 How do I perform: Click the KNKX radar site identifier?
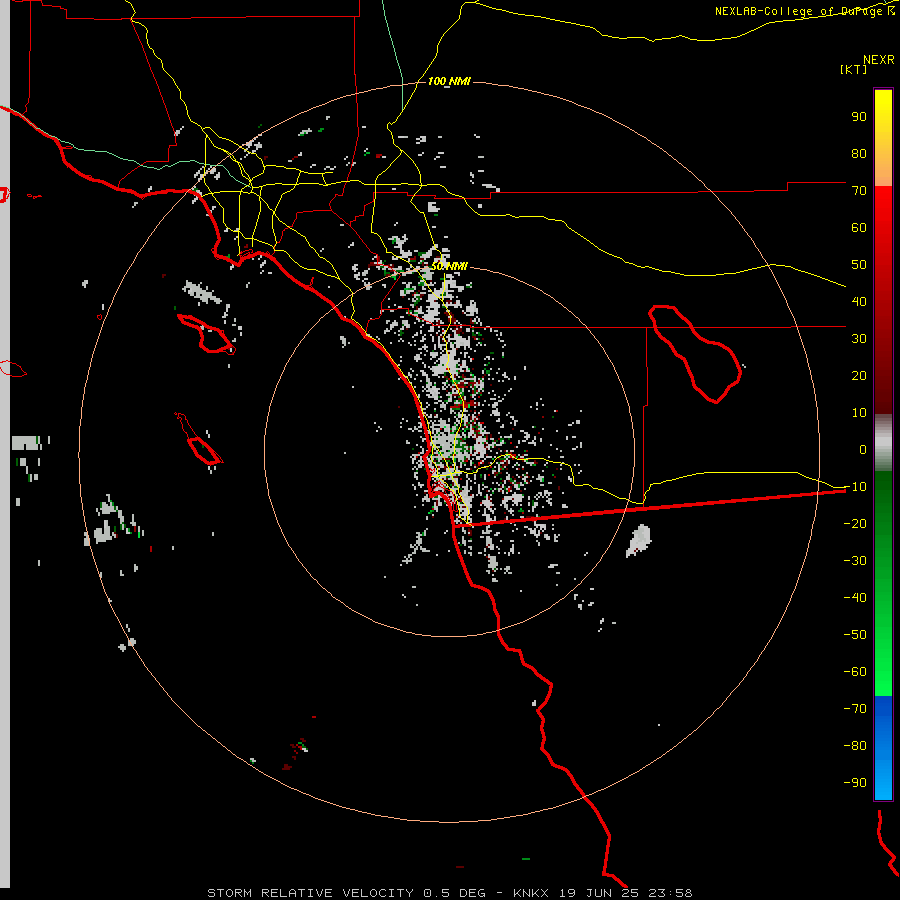click(x=531, y=893)
